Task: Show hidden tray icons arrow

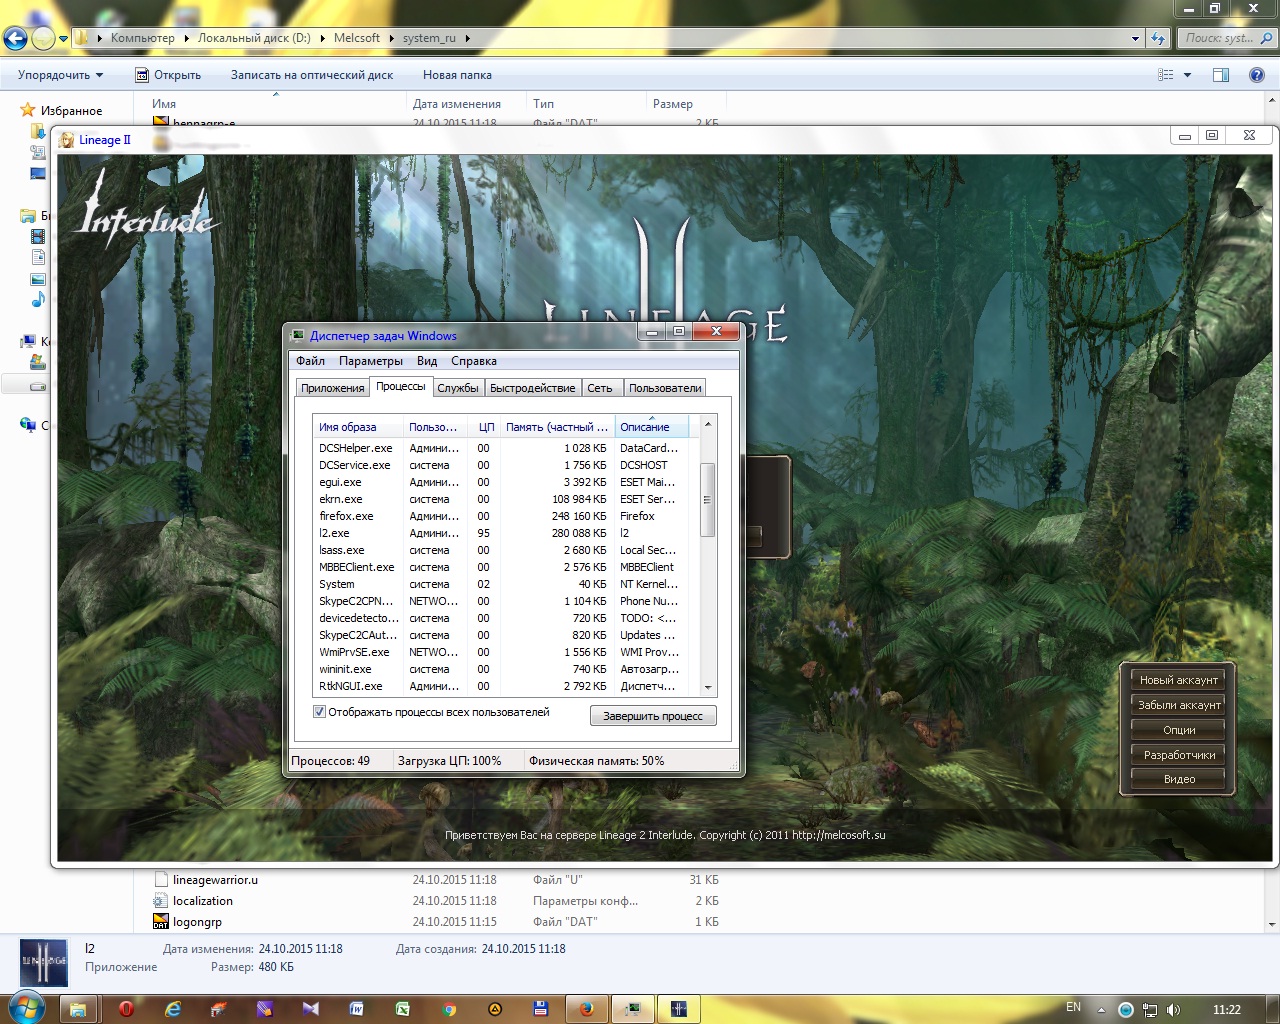Action: (1101, 1010)
